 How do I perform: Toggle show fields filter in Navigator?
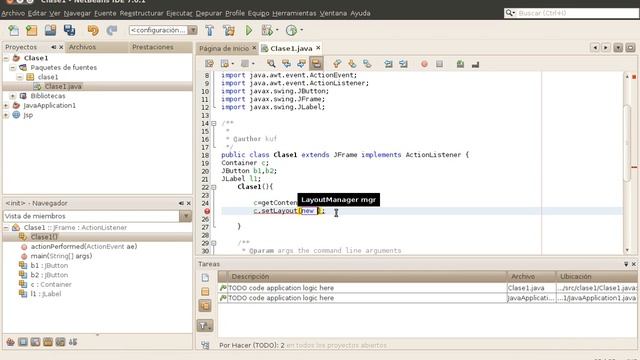[x=23, y=342]
